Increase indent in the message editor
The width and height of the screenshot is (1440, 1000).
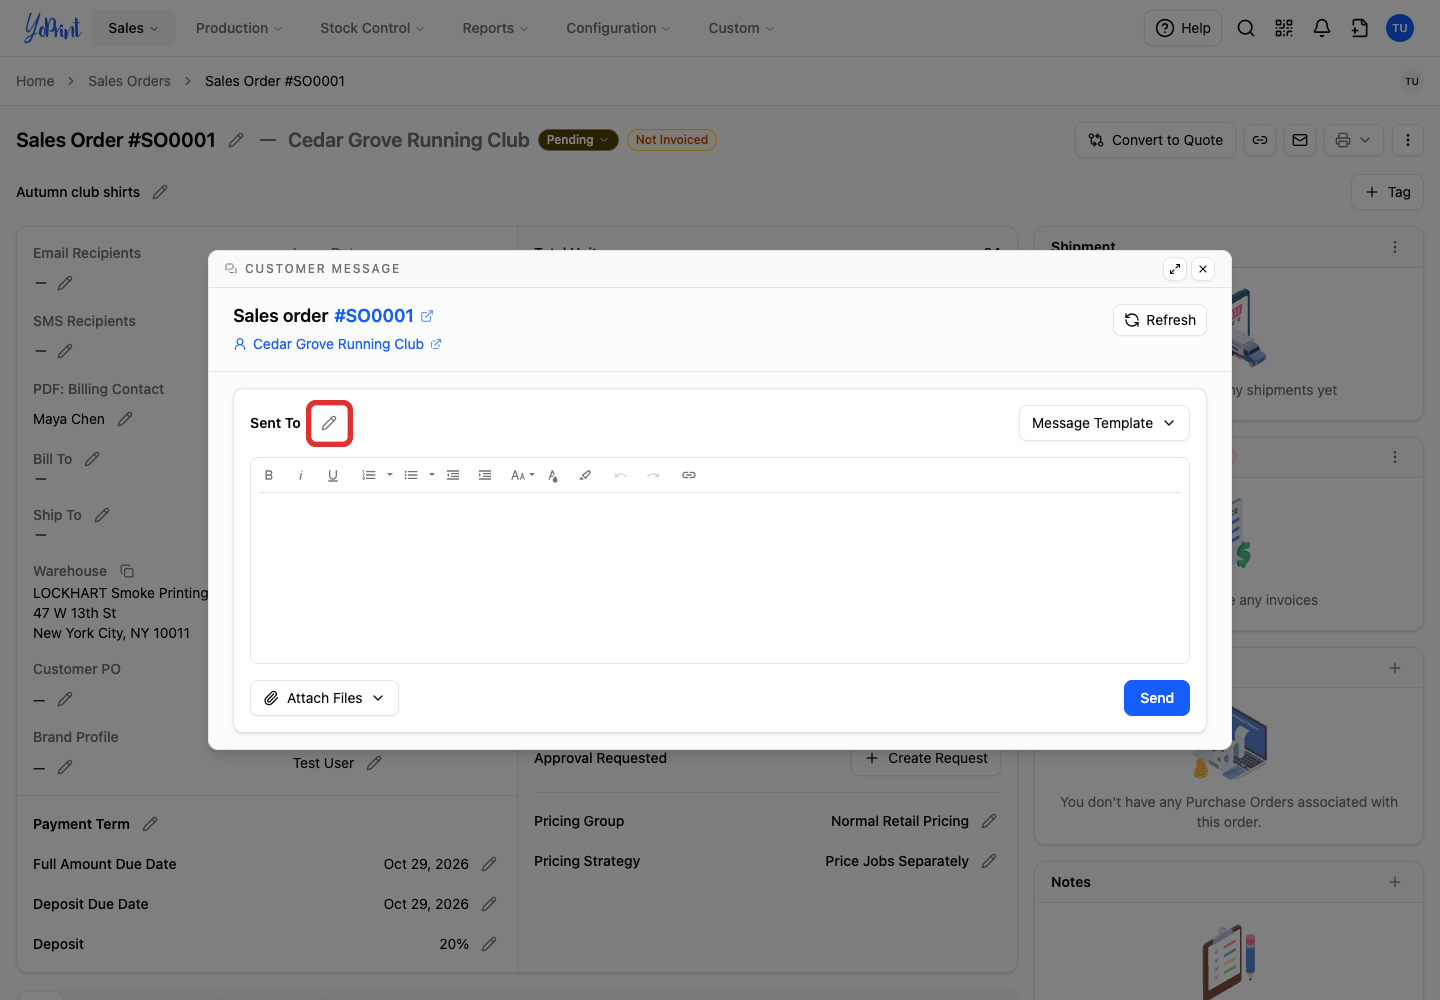point(485,475)
